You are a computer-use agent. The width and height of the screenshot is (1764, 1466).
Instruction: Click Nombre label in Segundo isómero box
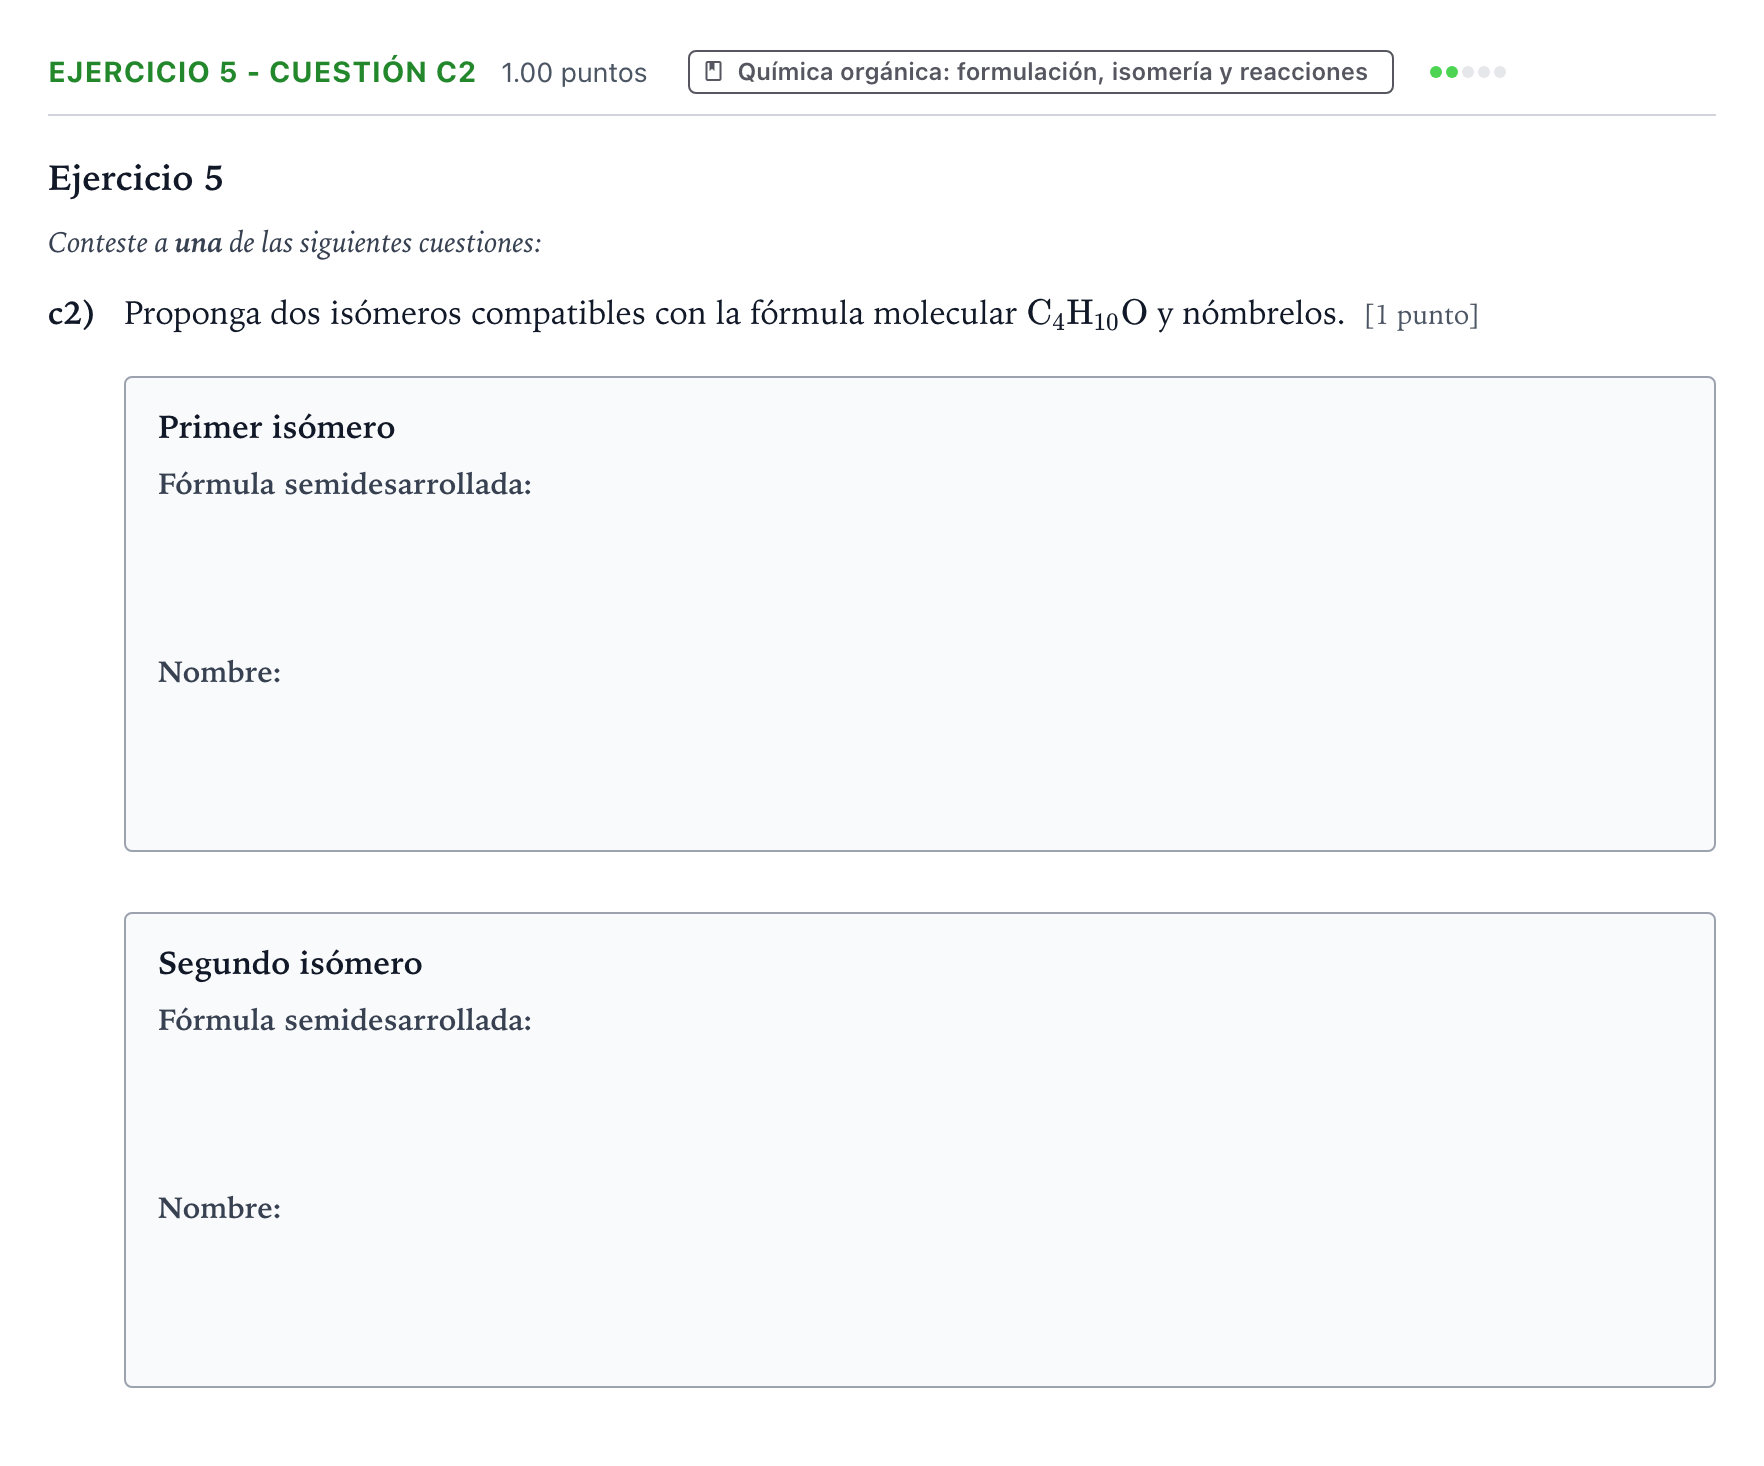pyautogui.click(x=220, y=1208)
